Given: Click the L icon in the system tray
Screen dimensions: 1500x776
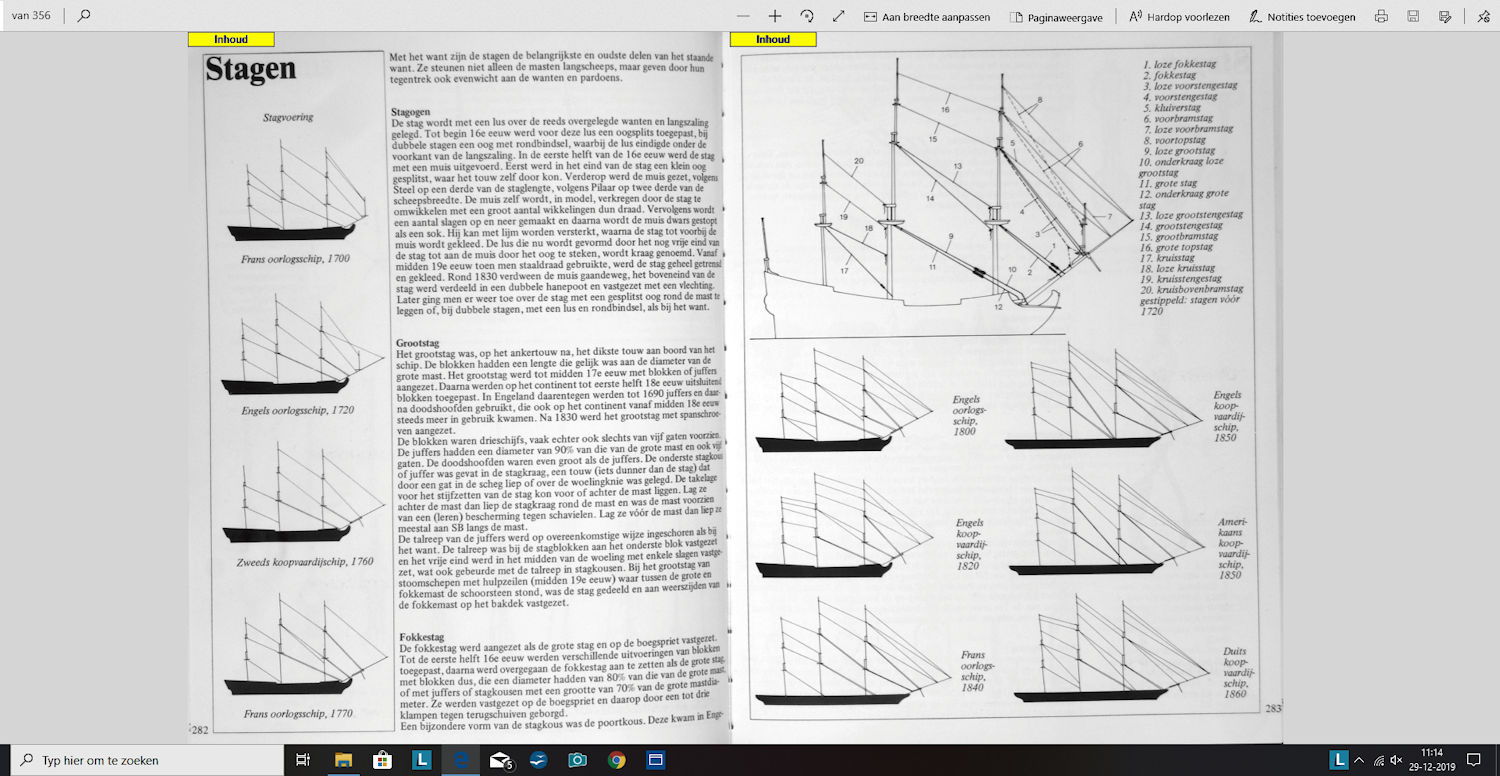Looking at the screenshot, I should [x=1340, y=760].
